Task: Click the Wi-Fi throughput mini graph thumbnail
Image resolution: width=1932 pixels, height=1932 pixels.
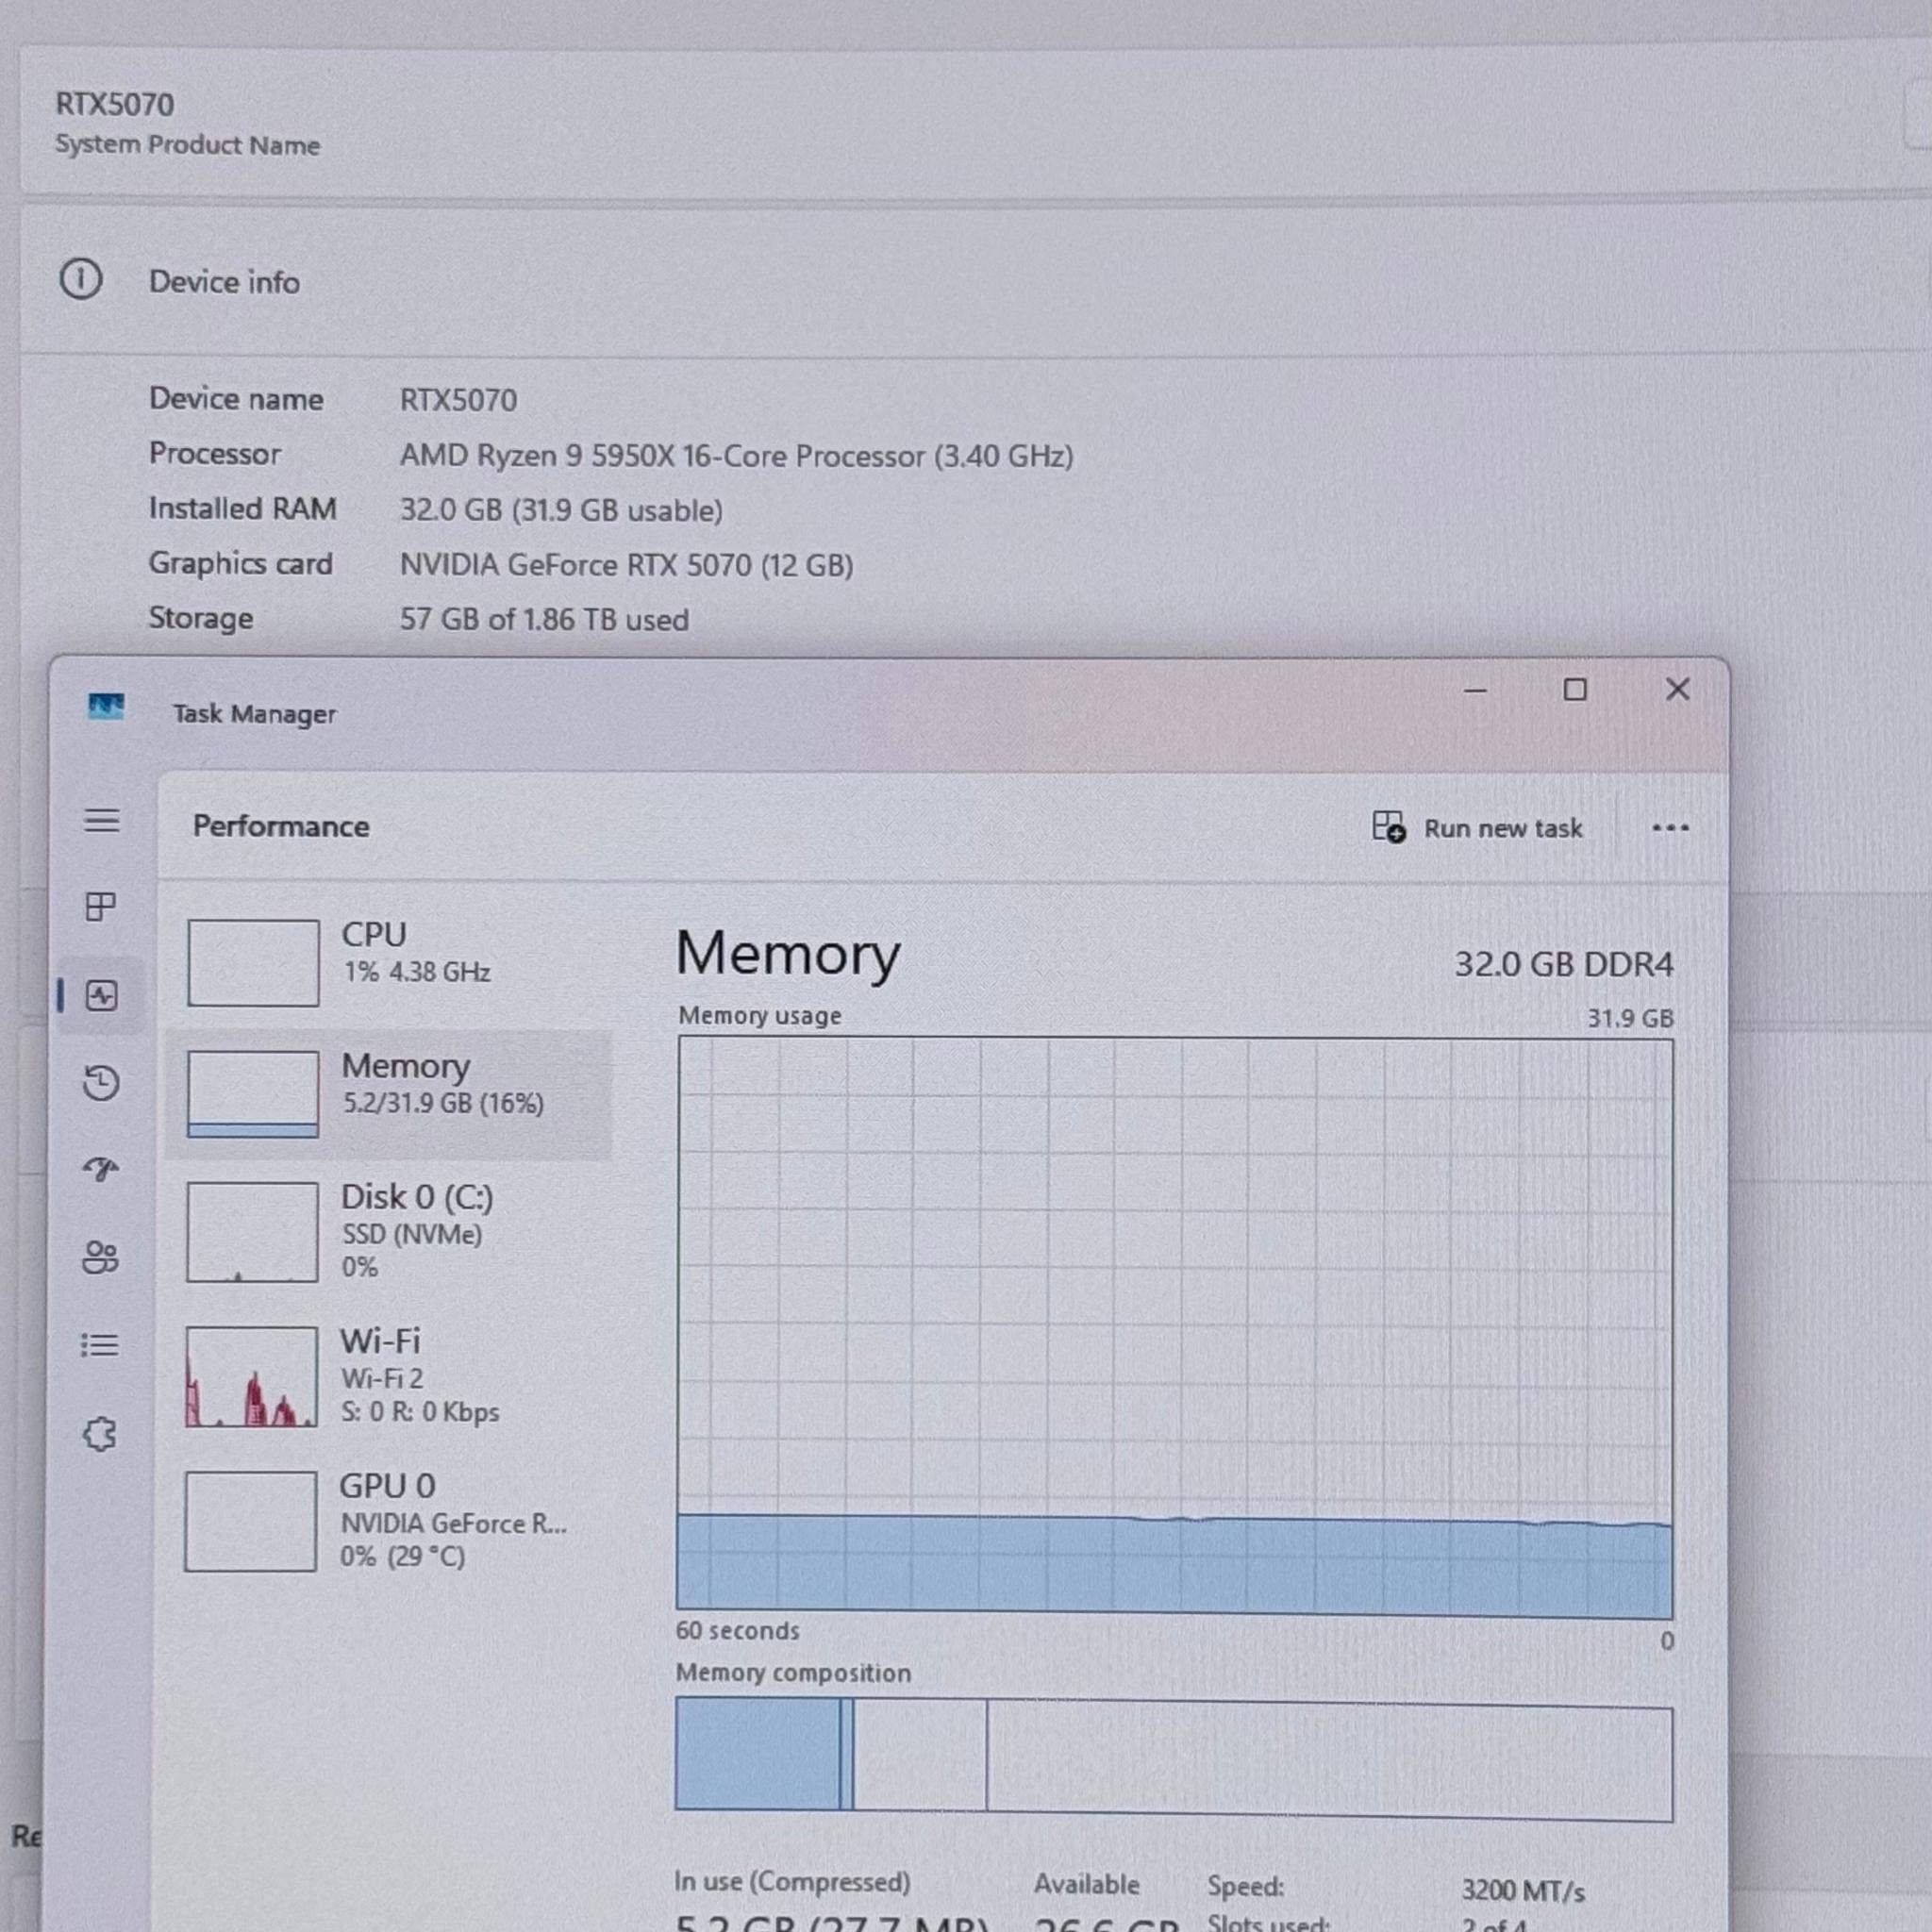Action: coord(251,1377)
